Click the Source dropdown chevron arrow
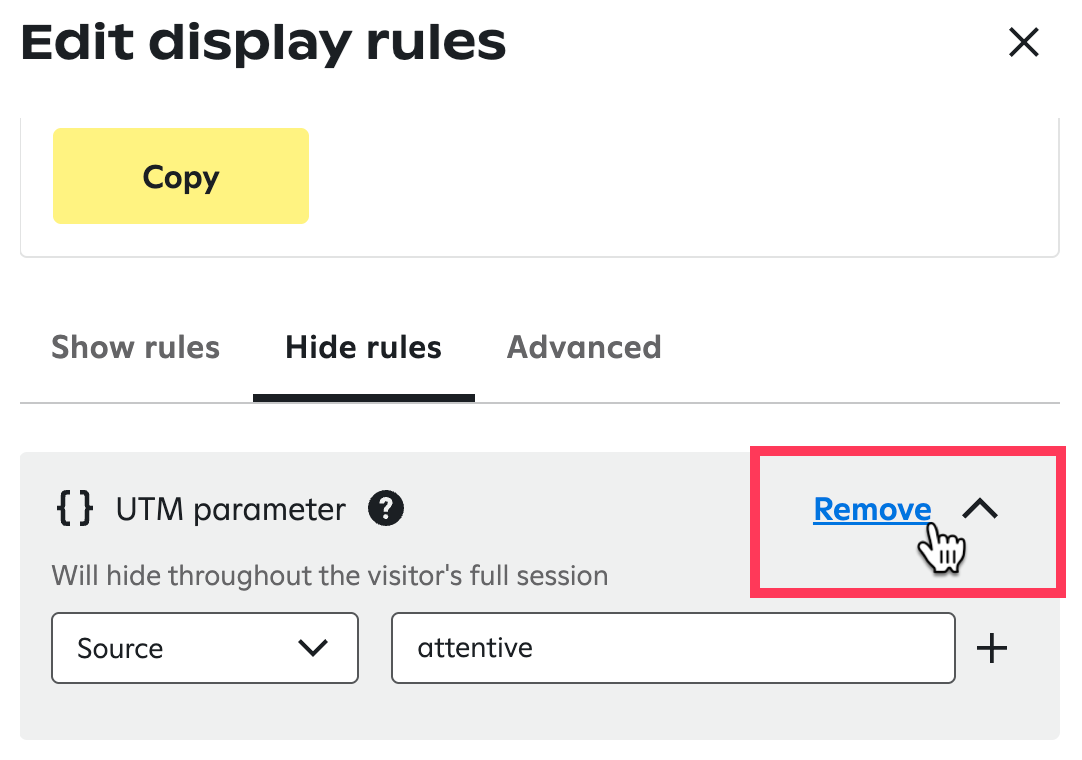 point(315,648)
